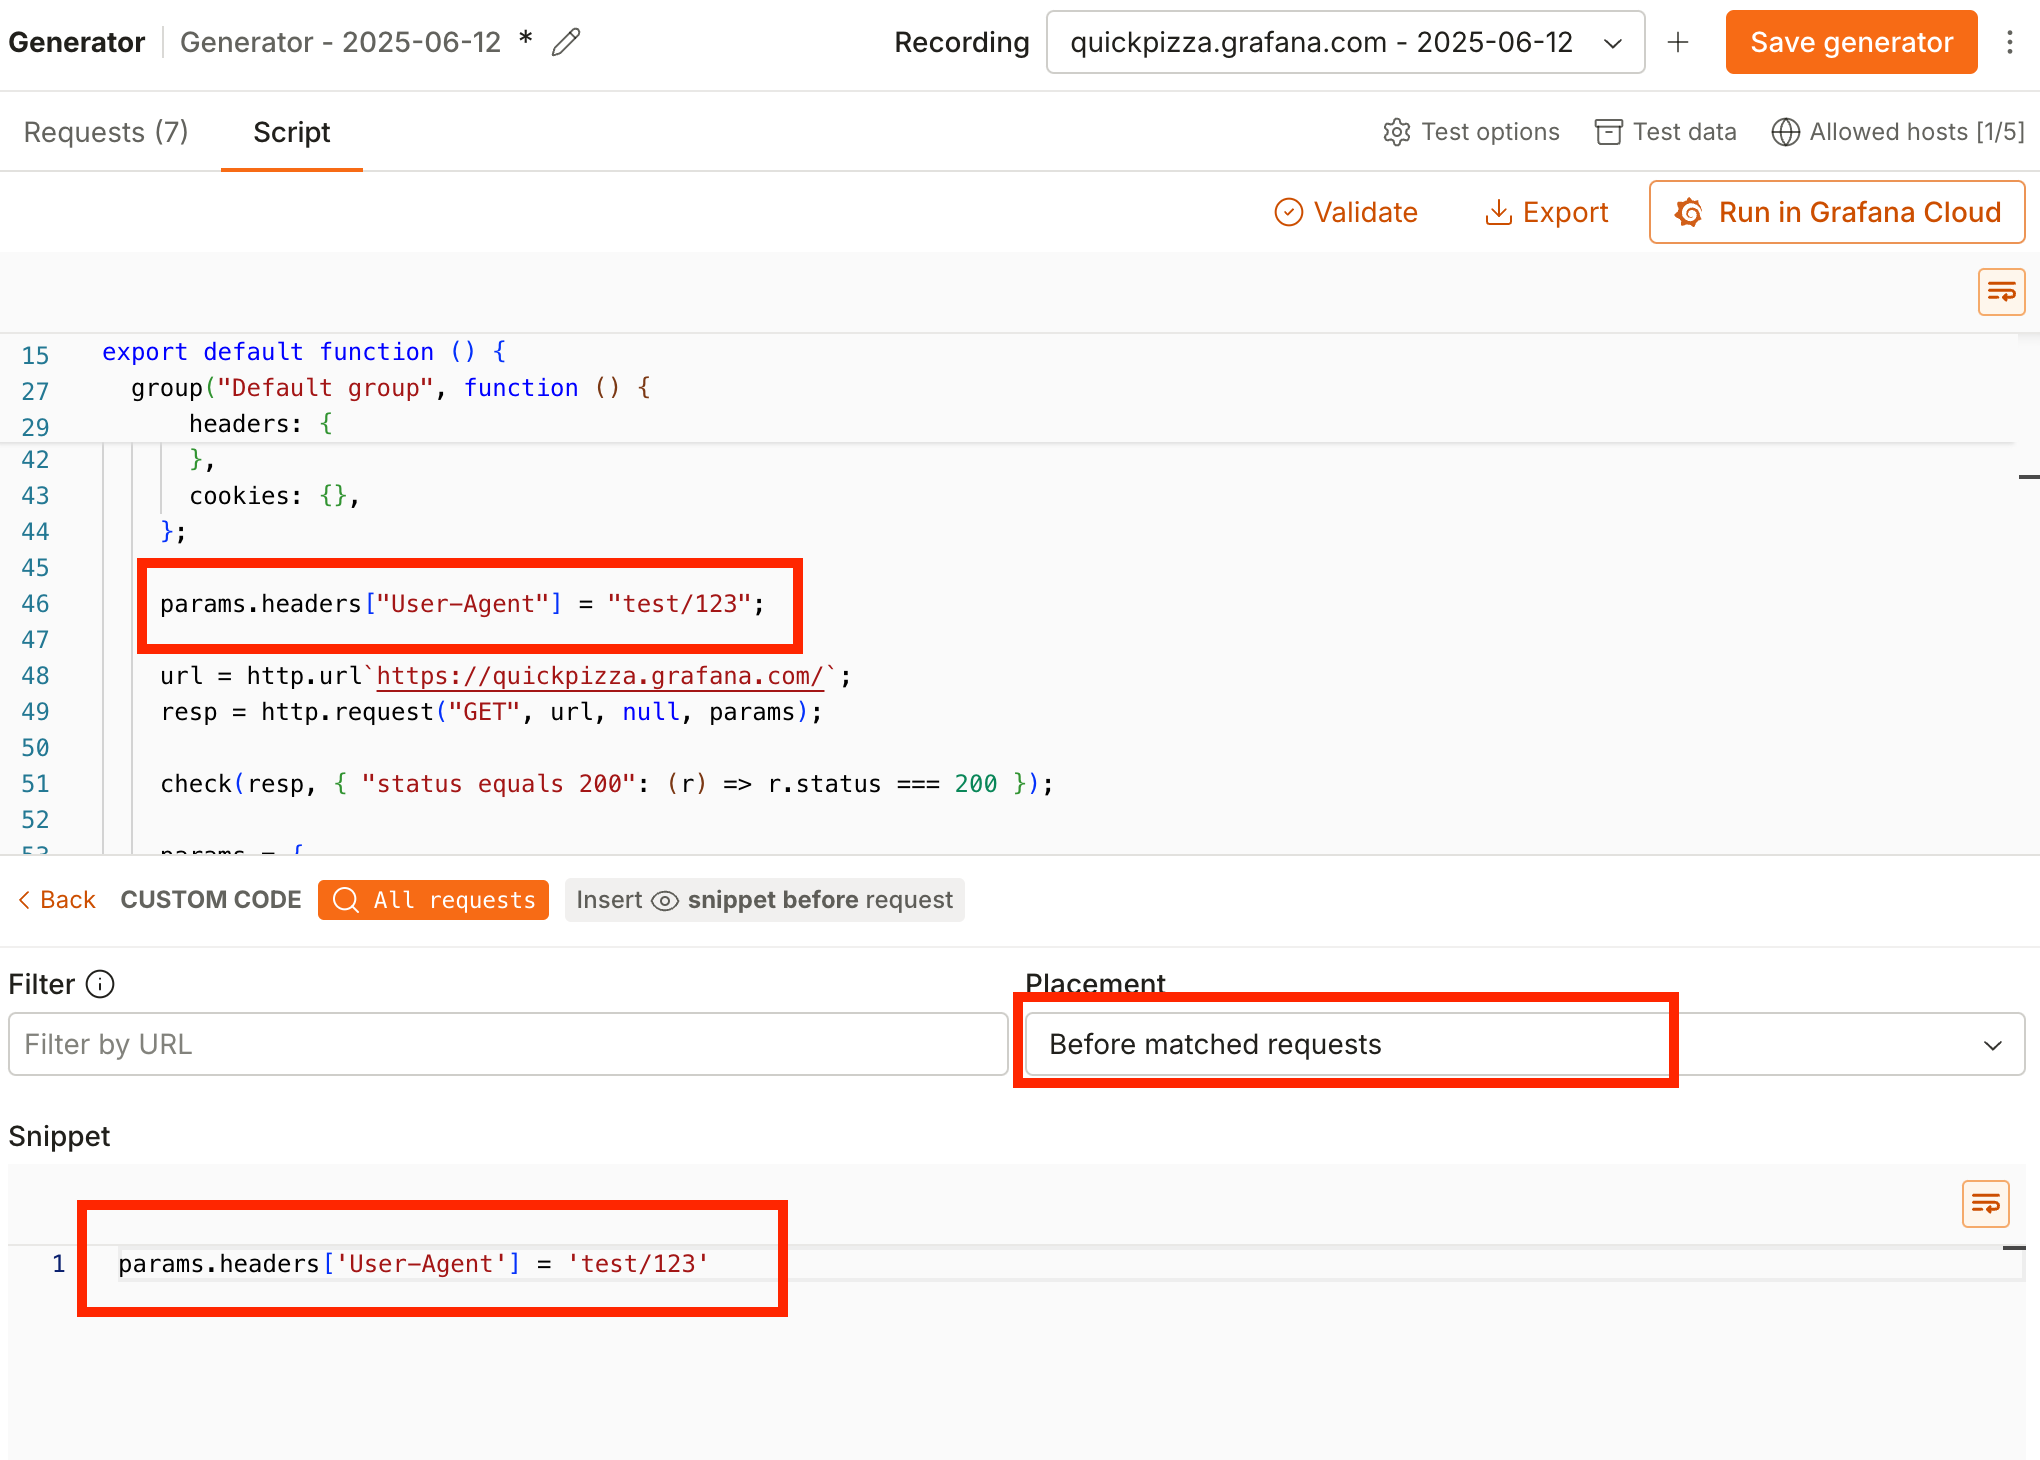Open the Recording selection dropdown
Image resolution: width=2040 pixels, height=1460 pixels.
(1345, 42)
